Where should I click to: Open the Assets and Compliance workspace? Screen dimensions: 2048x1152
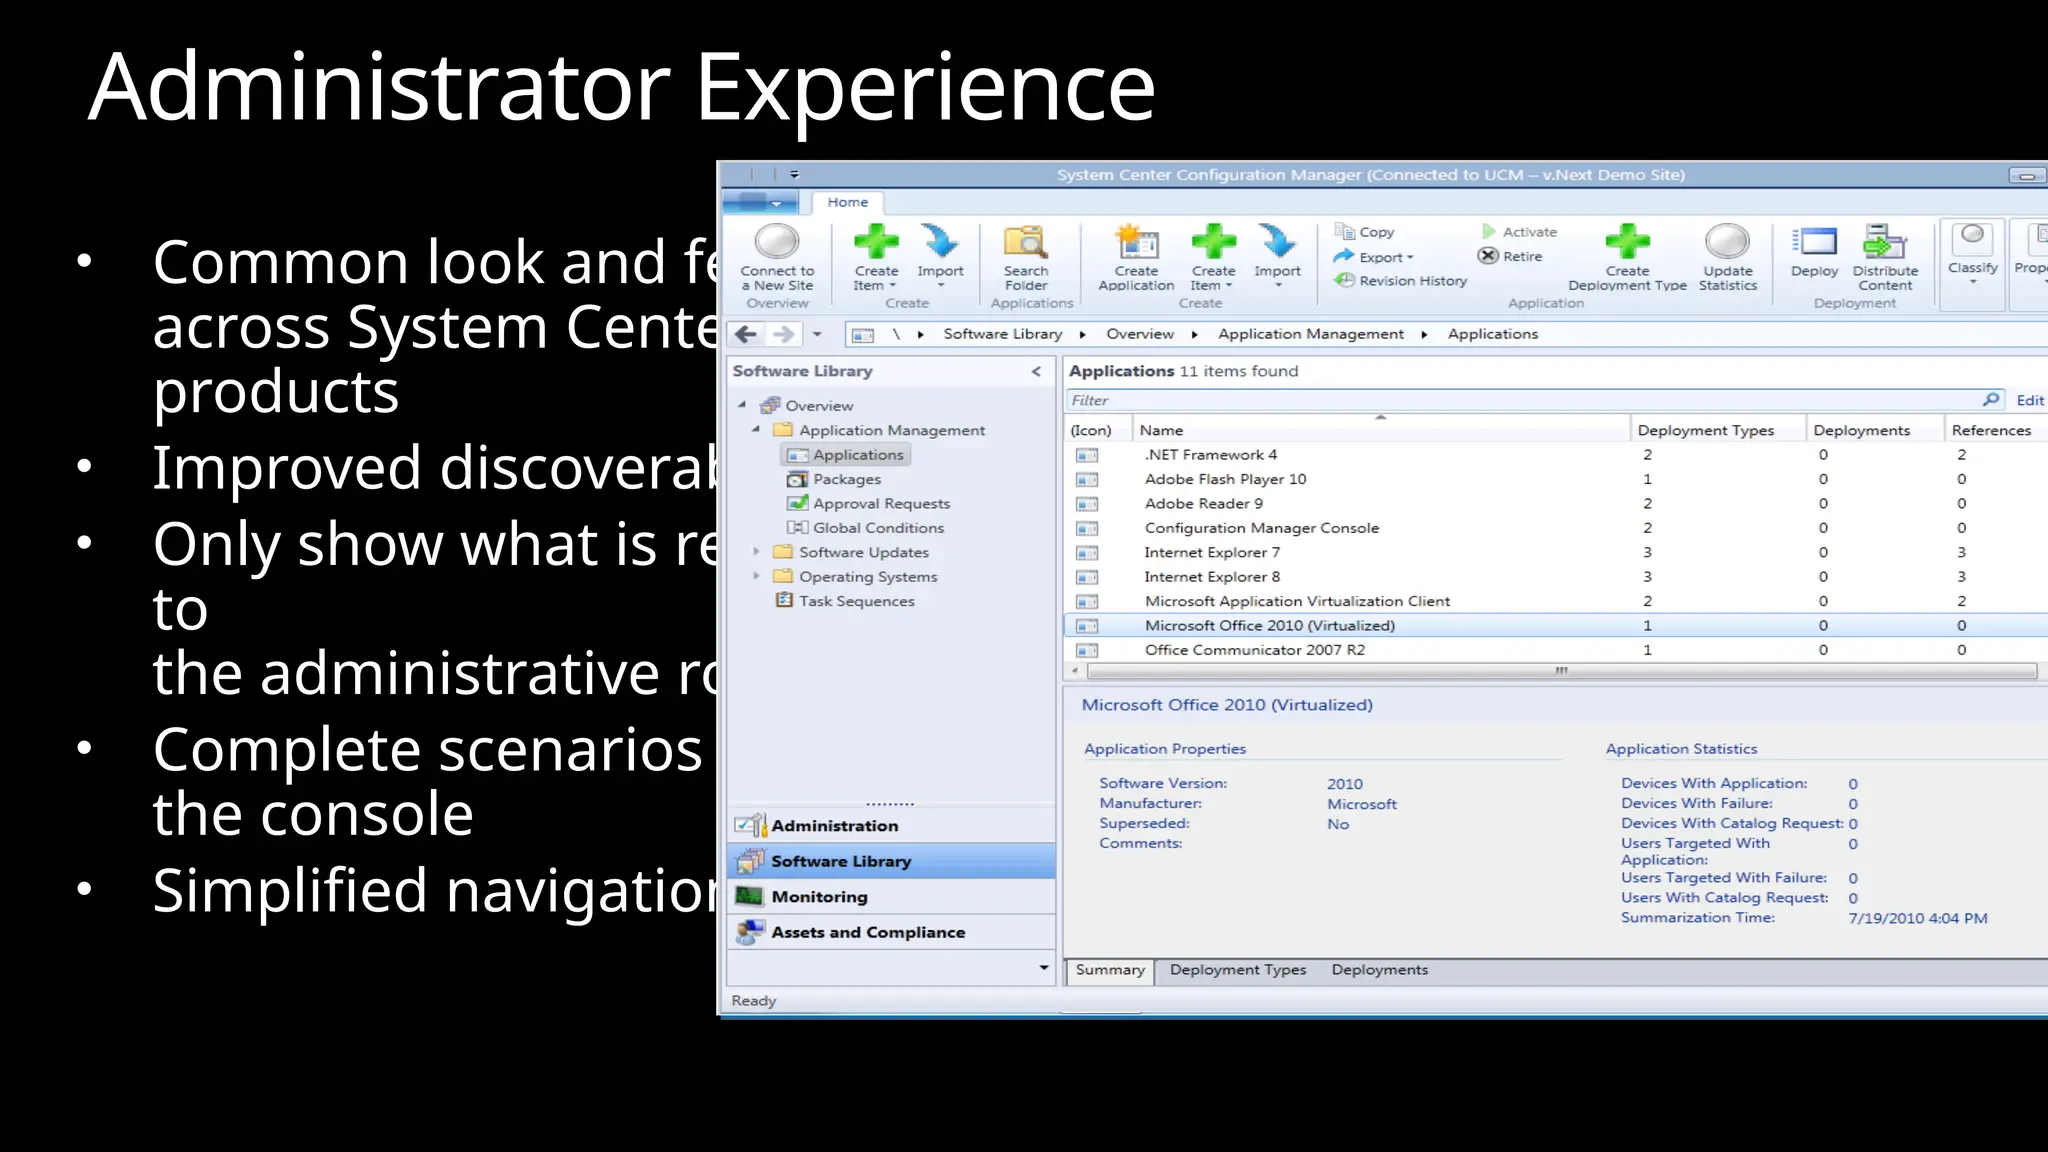tap(891, 932)
